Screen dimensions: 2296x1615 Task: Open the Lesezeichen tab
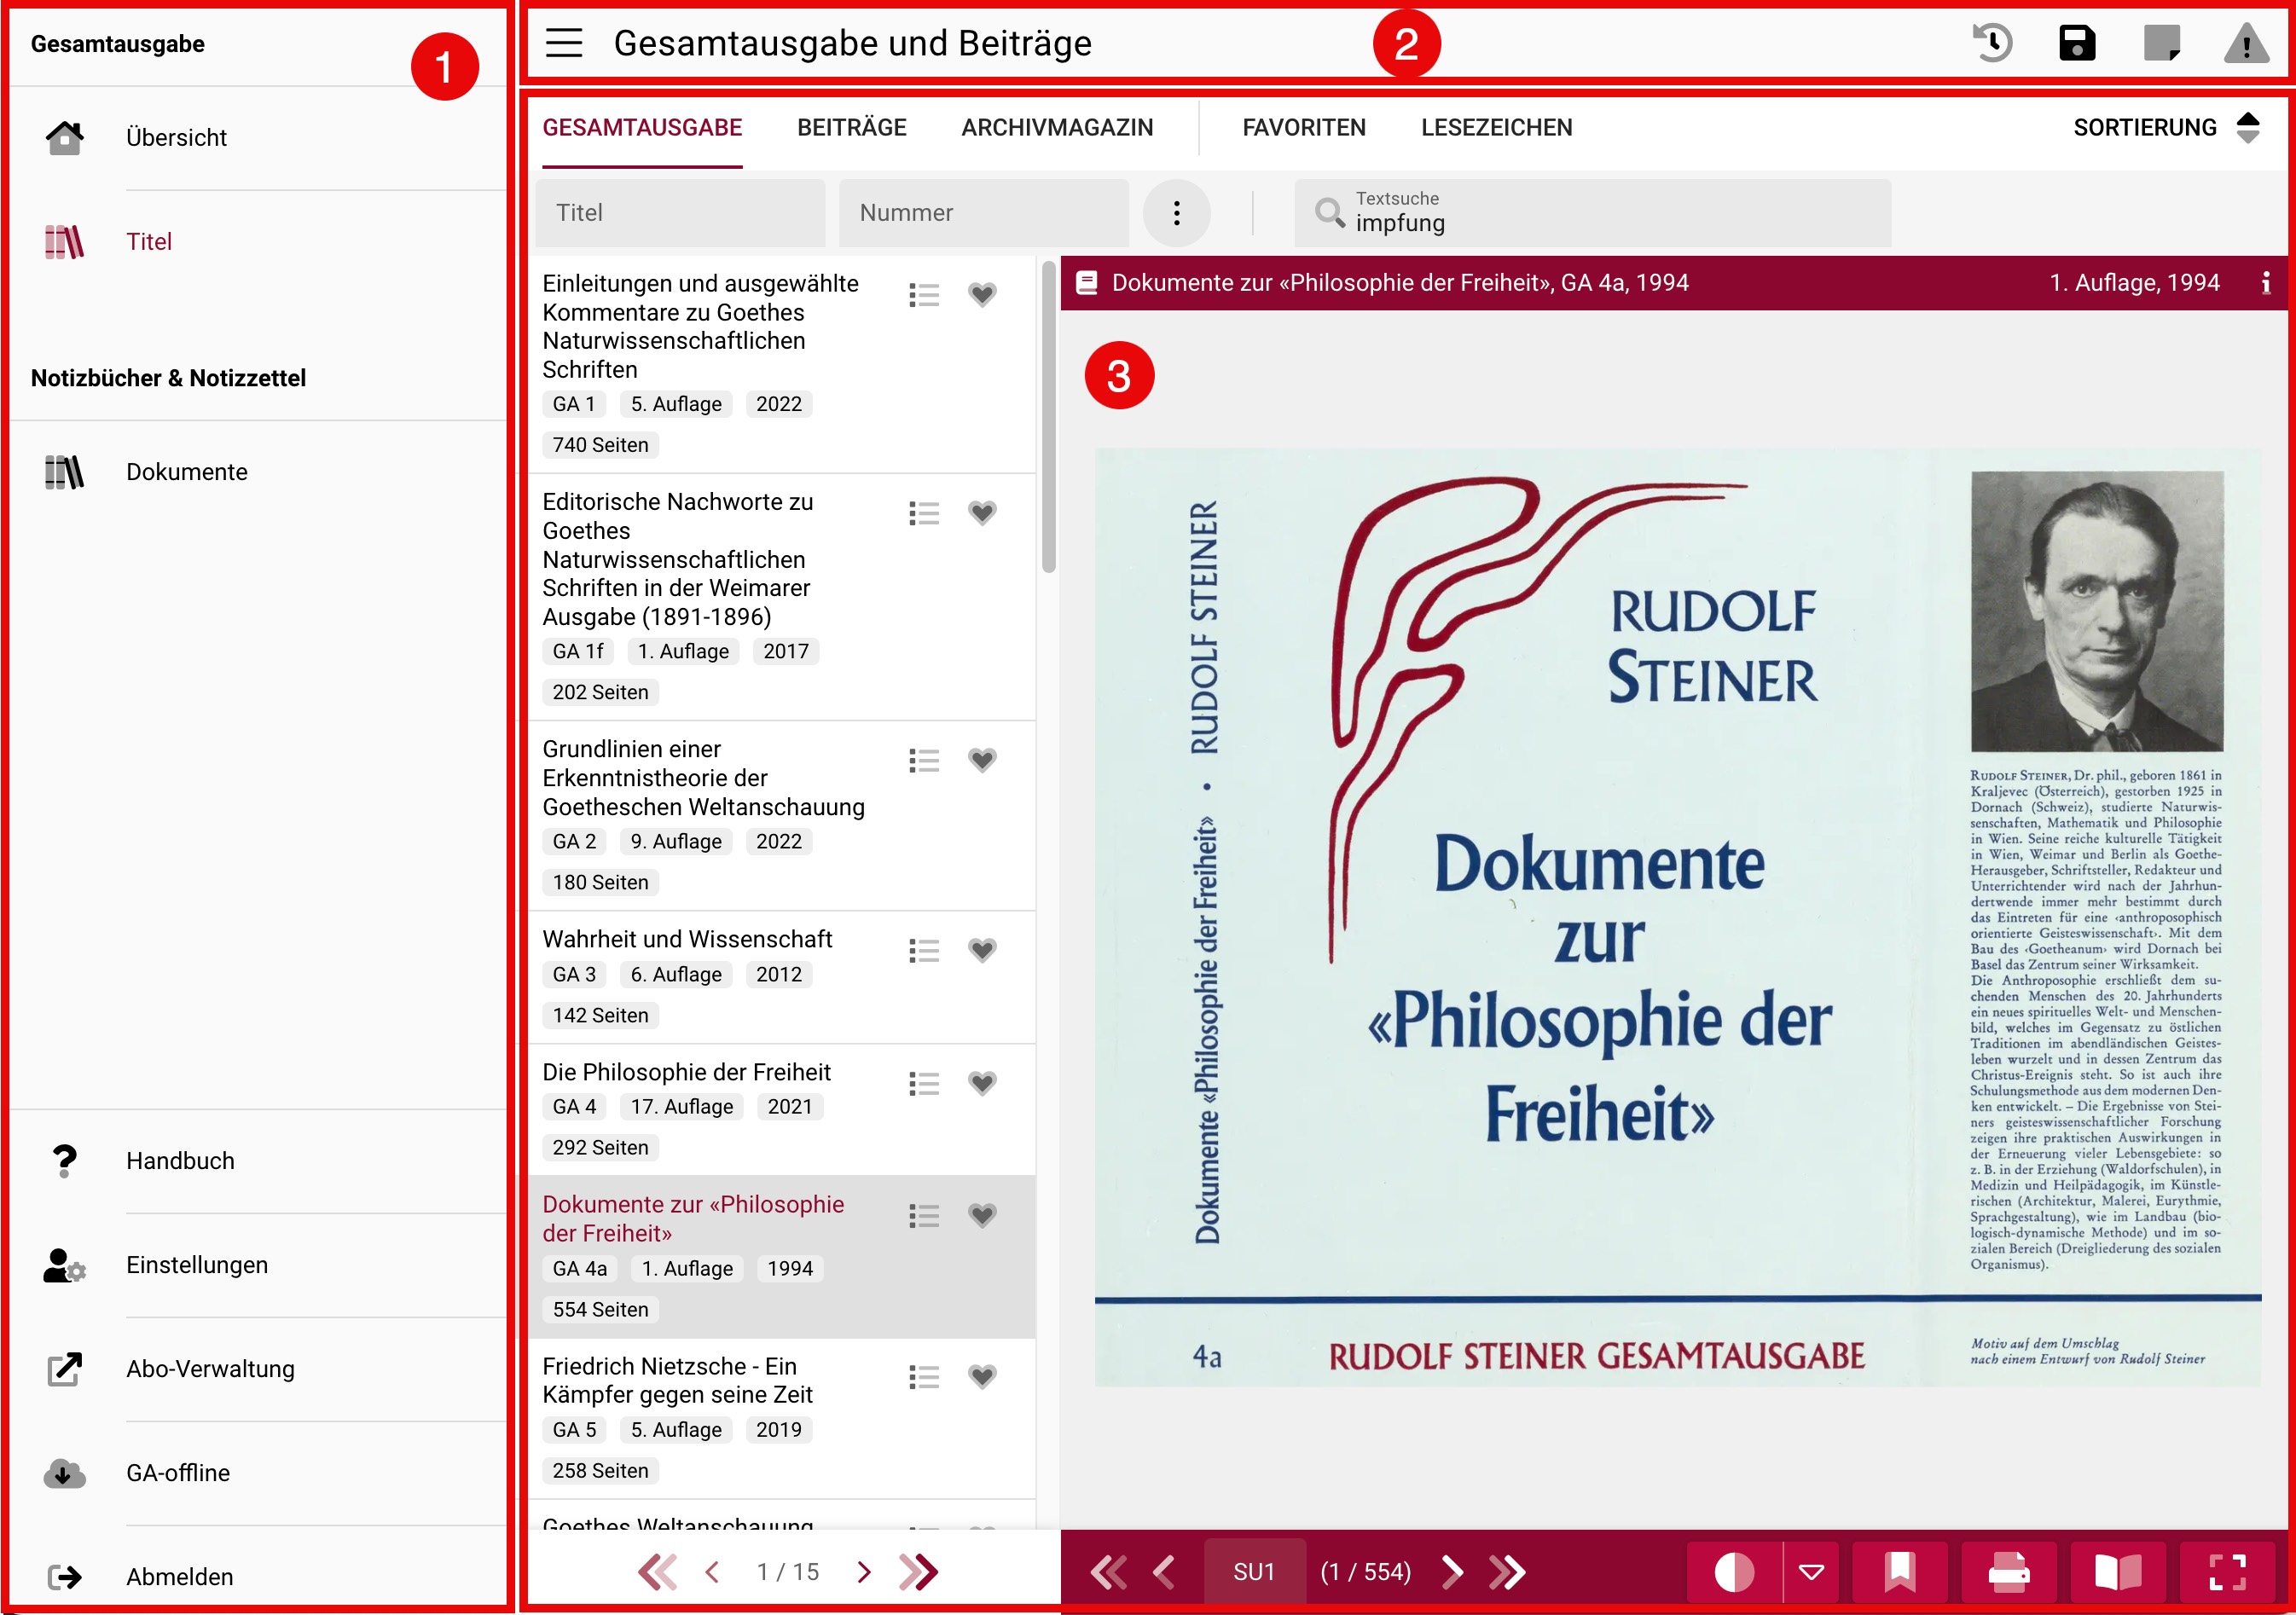tap(1496, 127)
